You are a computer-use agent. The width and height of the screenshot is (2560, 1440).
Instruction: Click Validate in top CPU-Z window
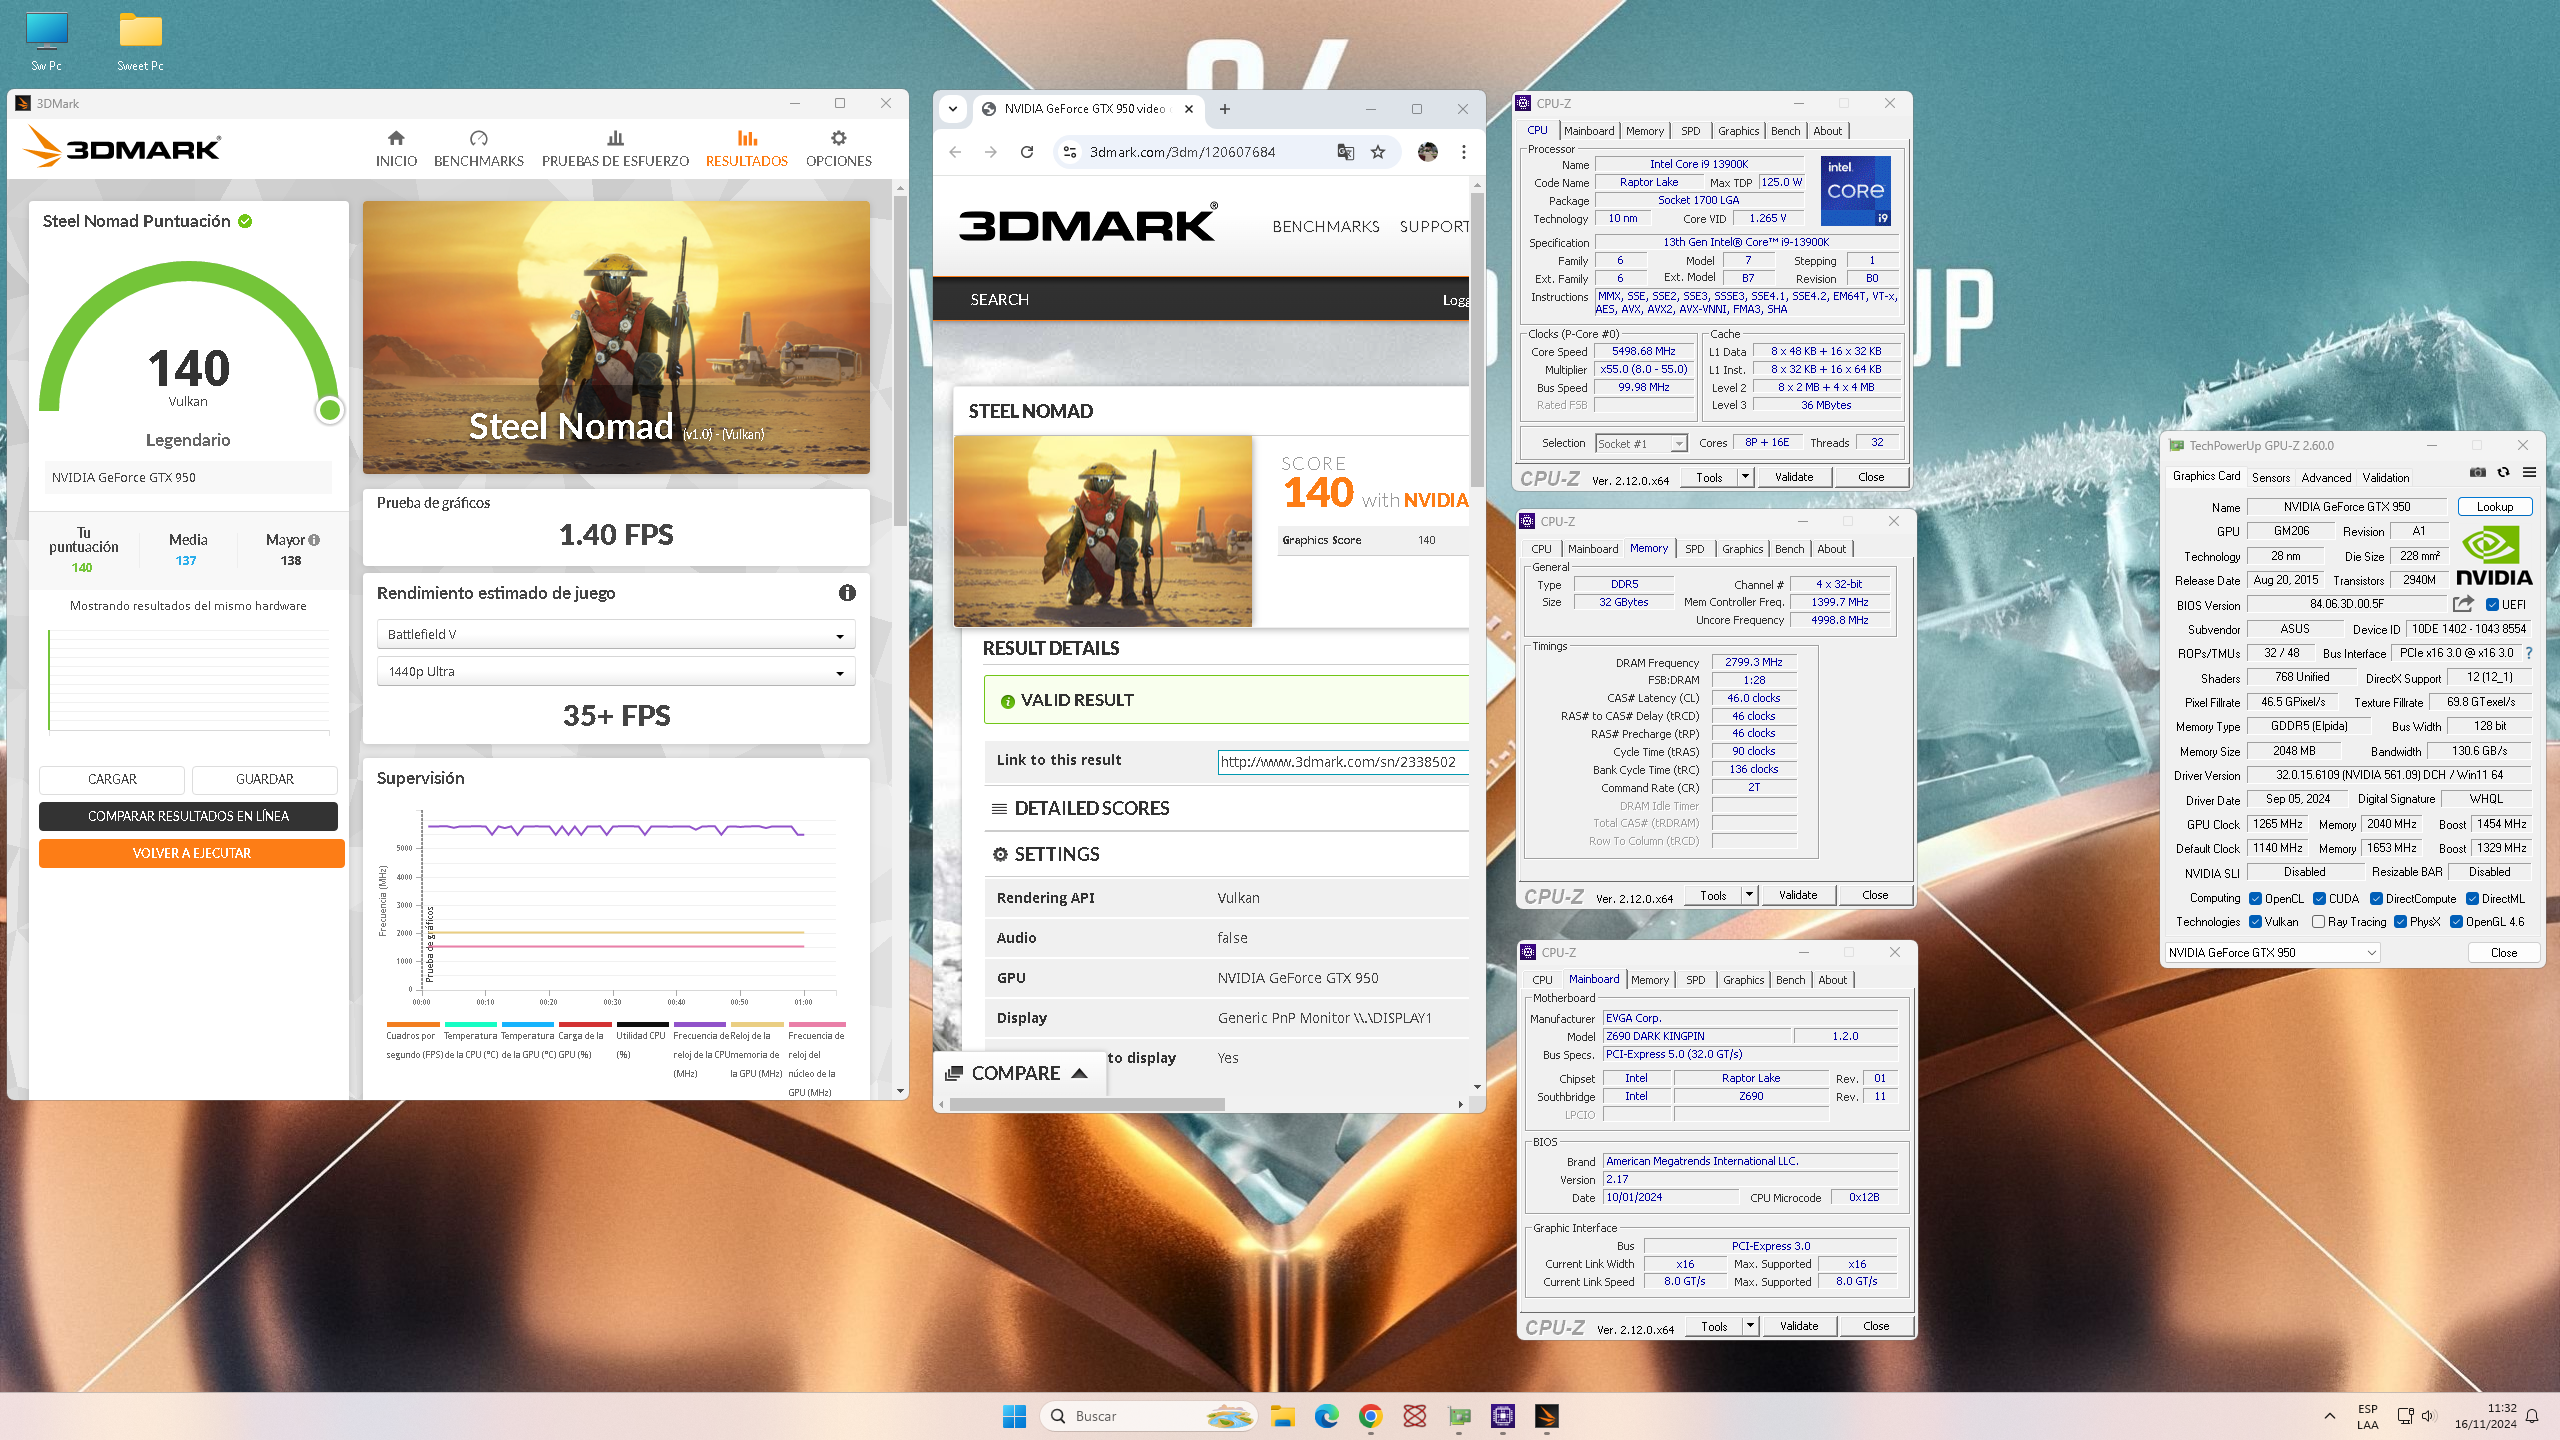pos(1794,477)
